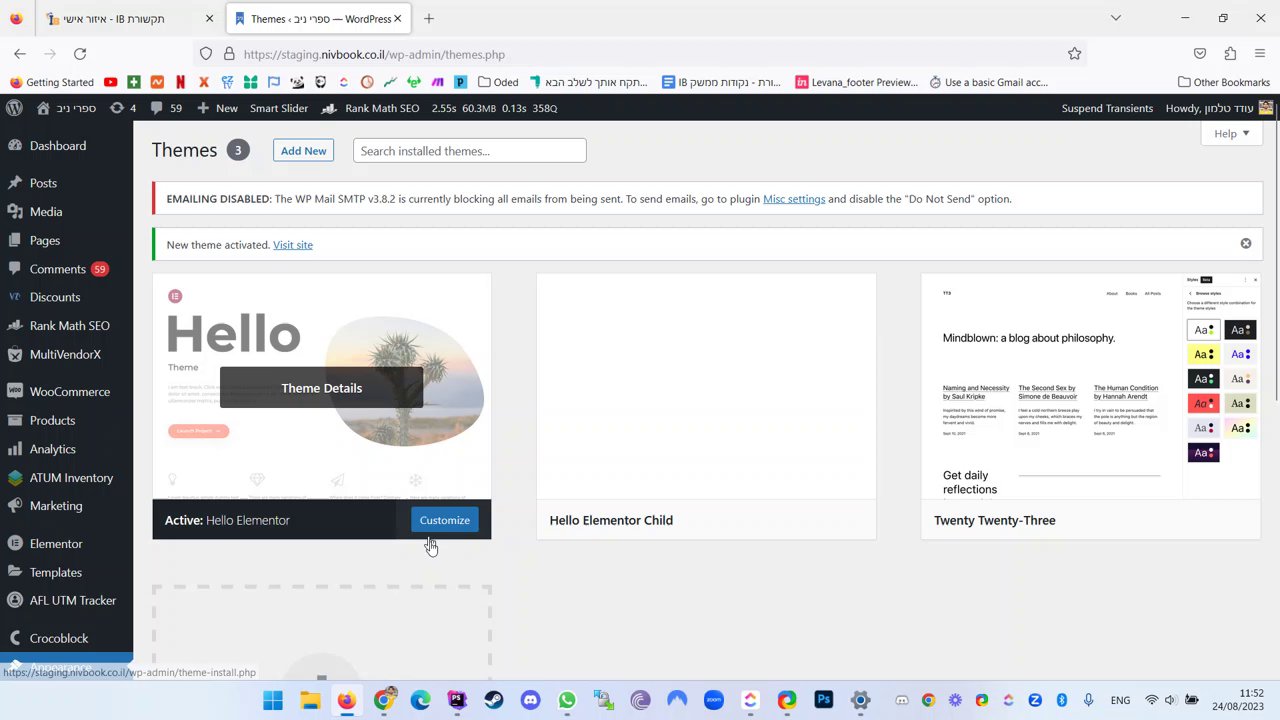Click the YouTube bookmark icon
The width and height of the screenshot is (1280, 720).
(110, 82)
